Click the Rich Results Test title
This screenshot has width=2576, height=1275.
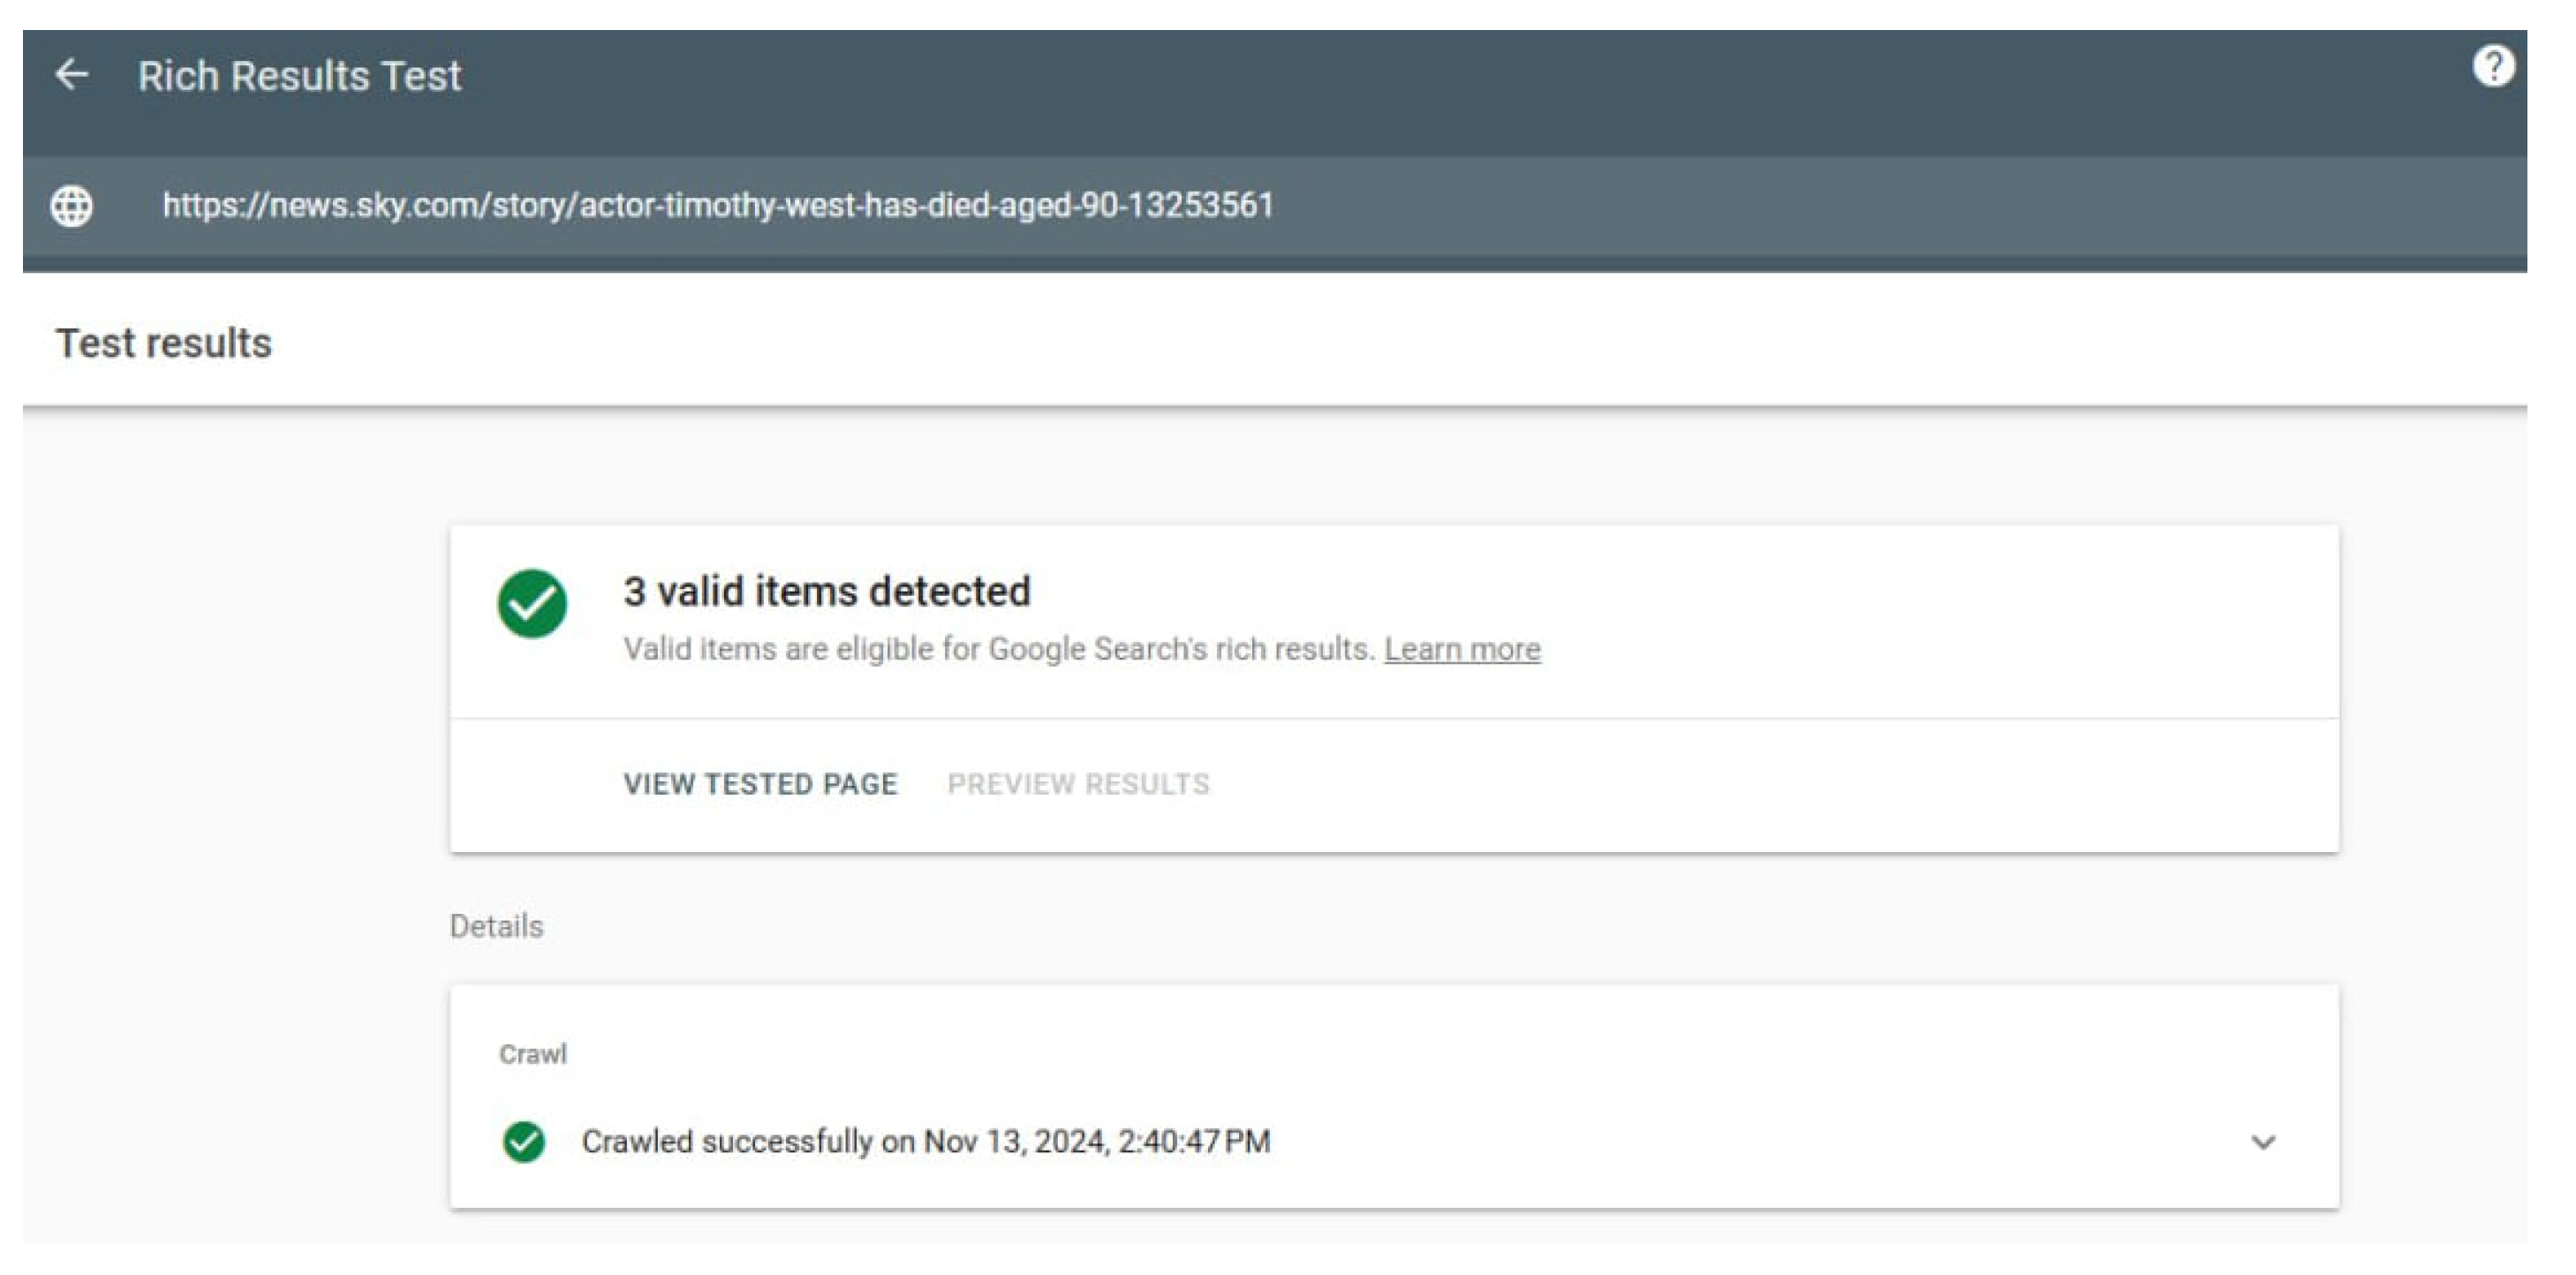tap(299, 76)
